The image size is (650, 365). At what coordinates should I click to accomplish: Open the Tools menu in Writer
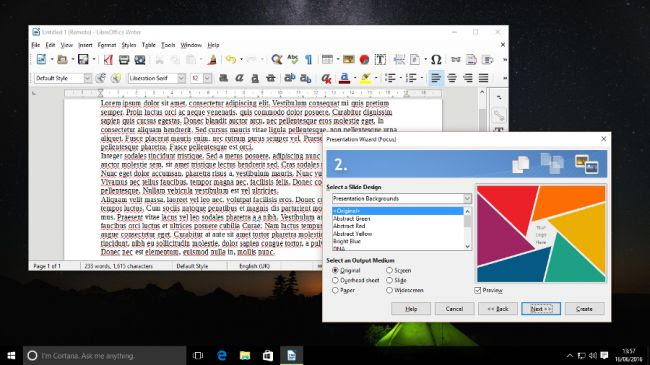coord(168,45)
